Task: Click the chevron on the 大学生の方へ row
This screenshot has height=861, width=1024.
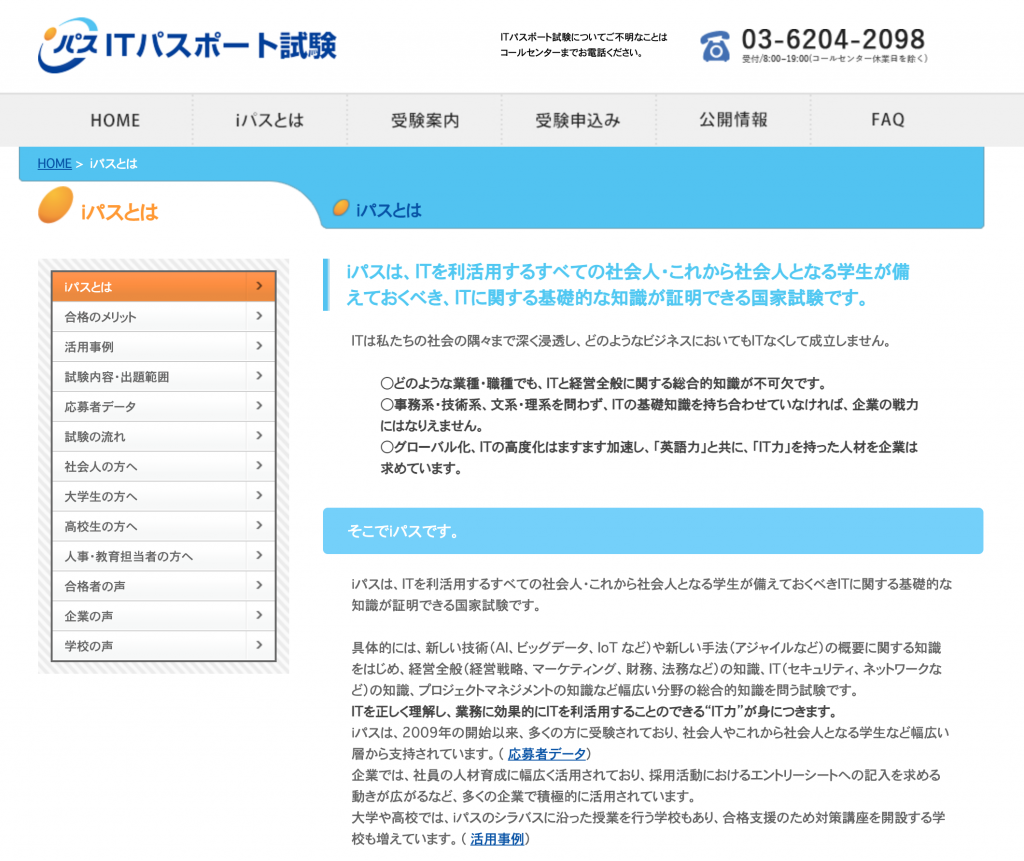Action: pyautogui.click(x=259, y=495)
